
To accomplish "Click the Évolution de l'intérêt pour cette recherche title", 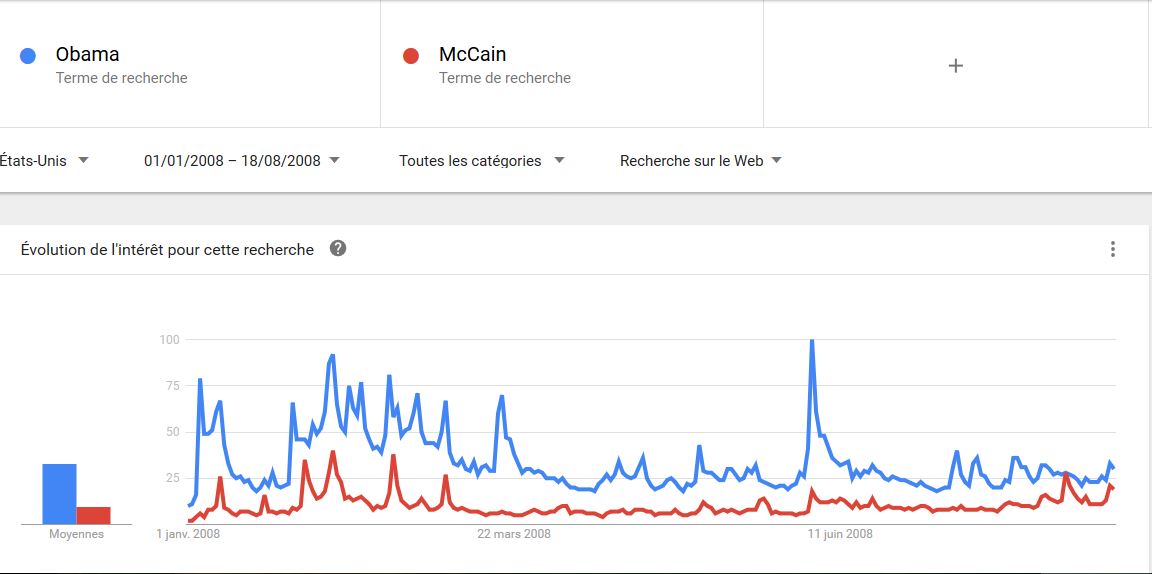I will coord(168,249).
